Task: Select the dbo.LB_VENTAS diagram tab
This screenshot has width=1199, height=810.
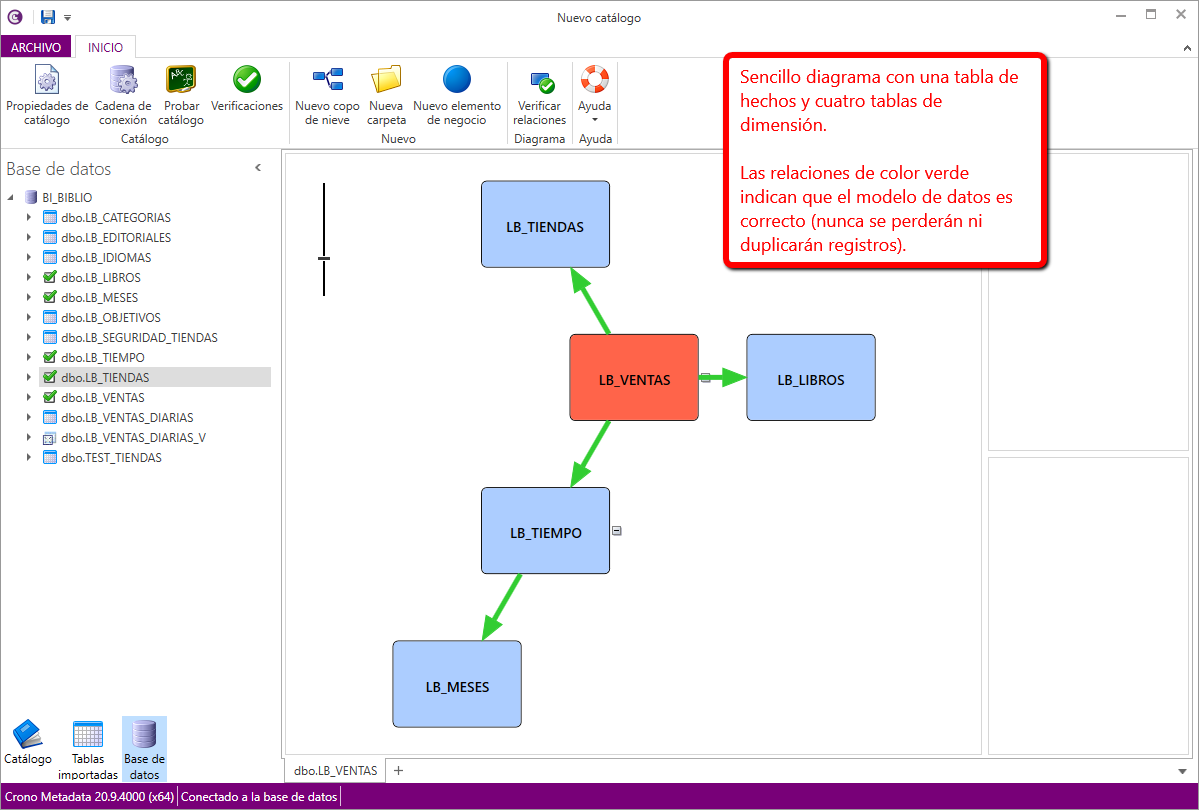Action: 336,770
